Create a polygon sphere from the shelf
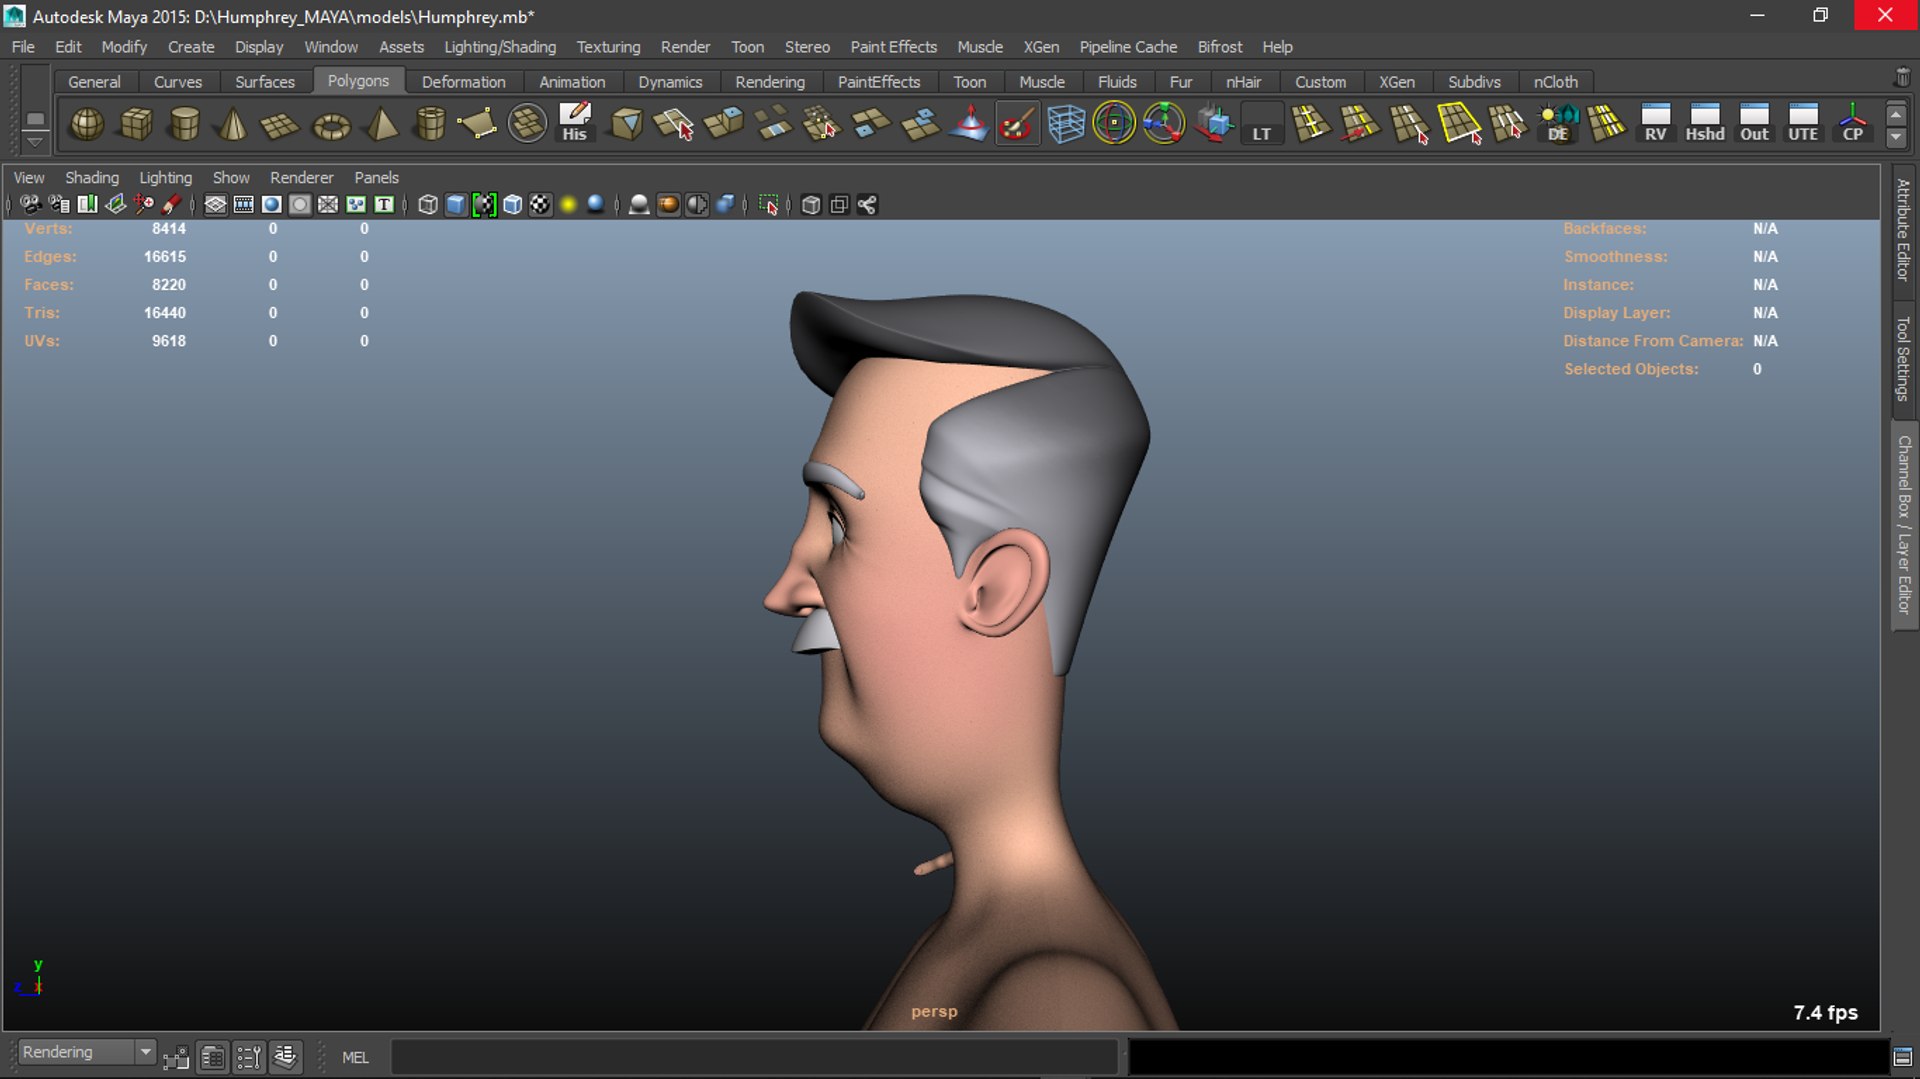This screenshot has width=1920, height=1079. (87, 124)
